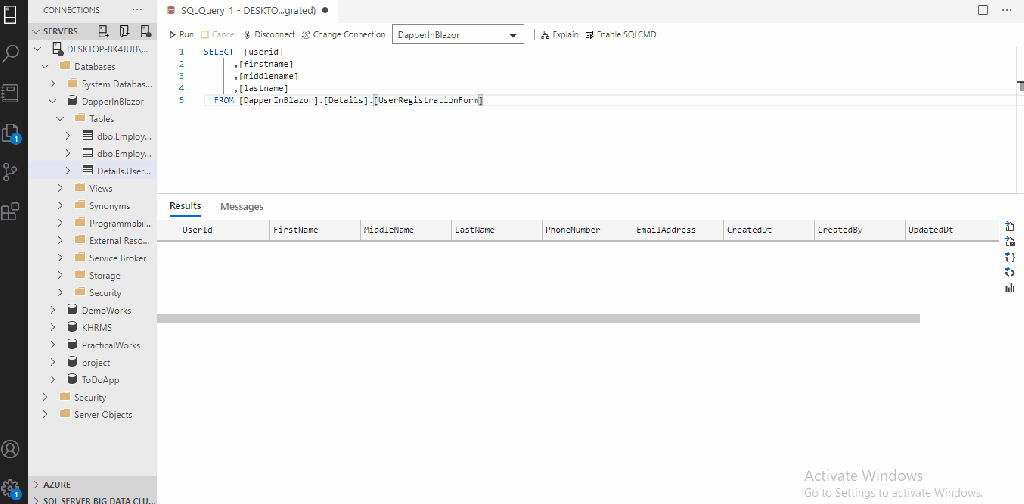Screen dimensions: 1024x504
Task: Expand the Views folder in tree
Action: tap(100, 188)
